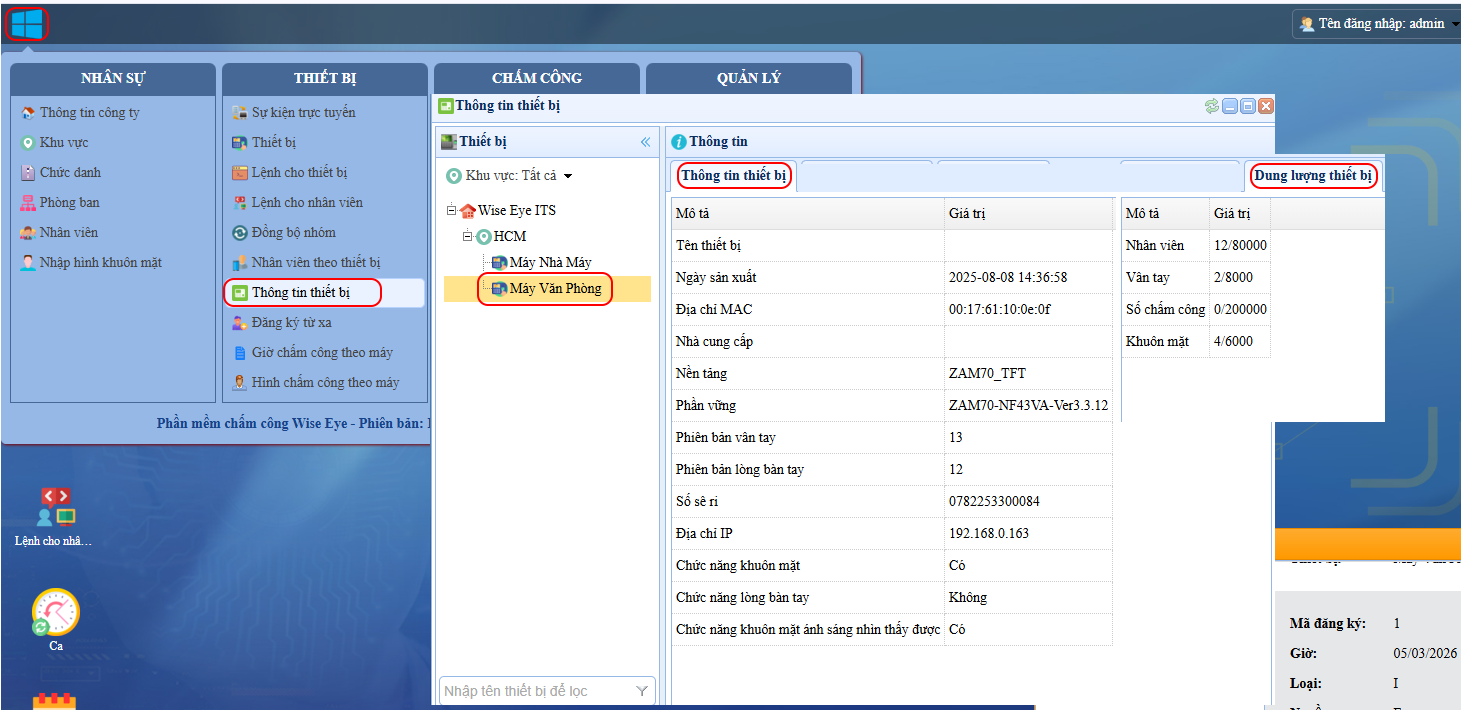
Task: Open the Ca clock desktop shortcut
Action: tap(55, 613)
